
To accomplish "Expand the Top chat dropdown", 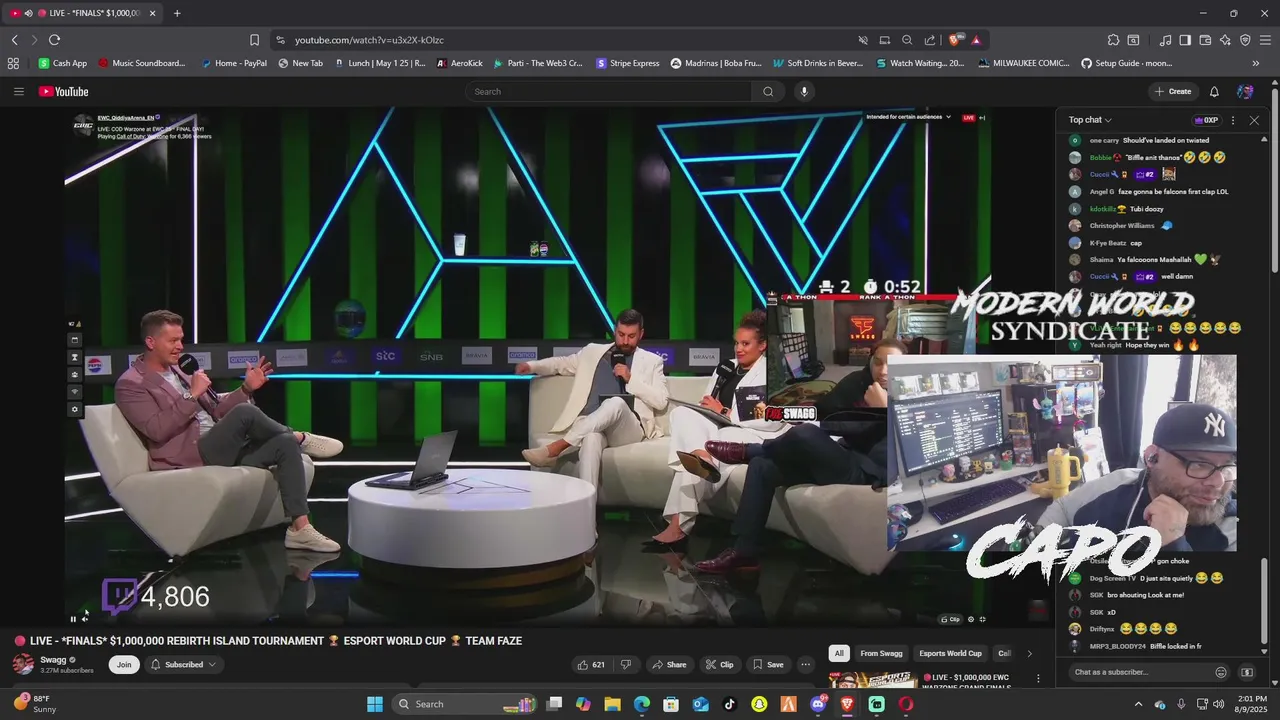I will (1090, 120).
